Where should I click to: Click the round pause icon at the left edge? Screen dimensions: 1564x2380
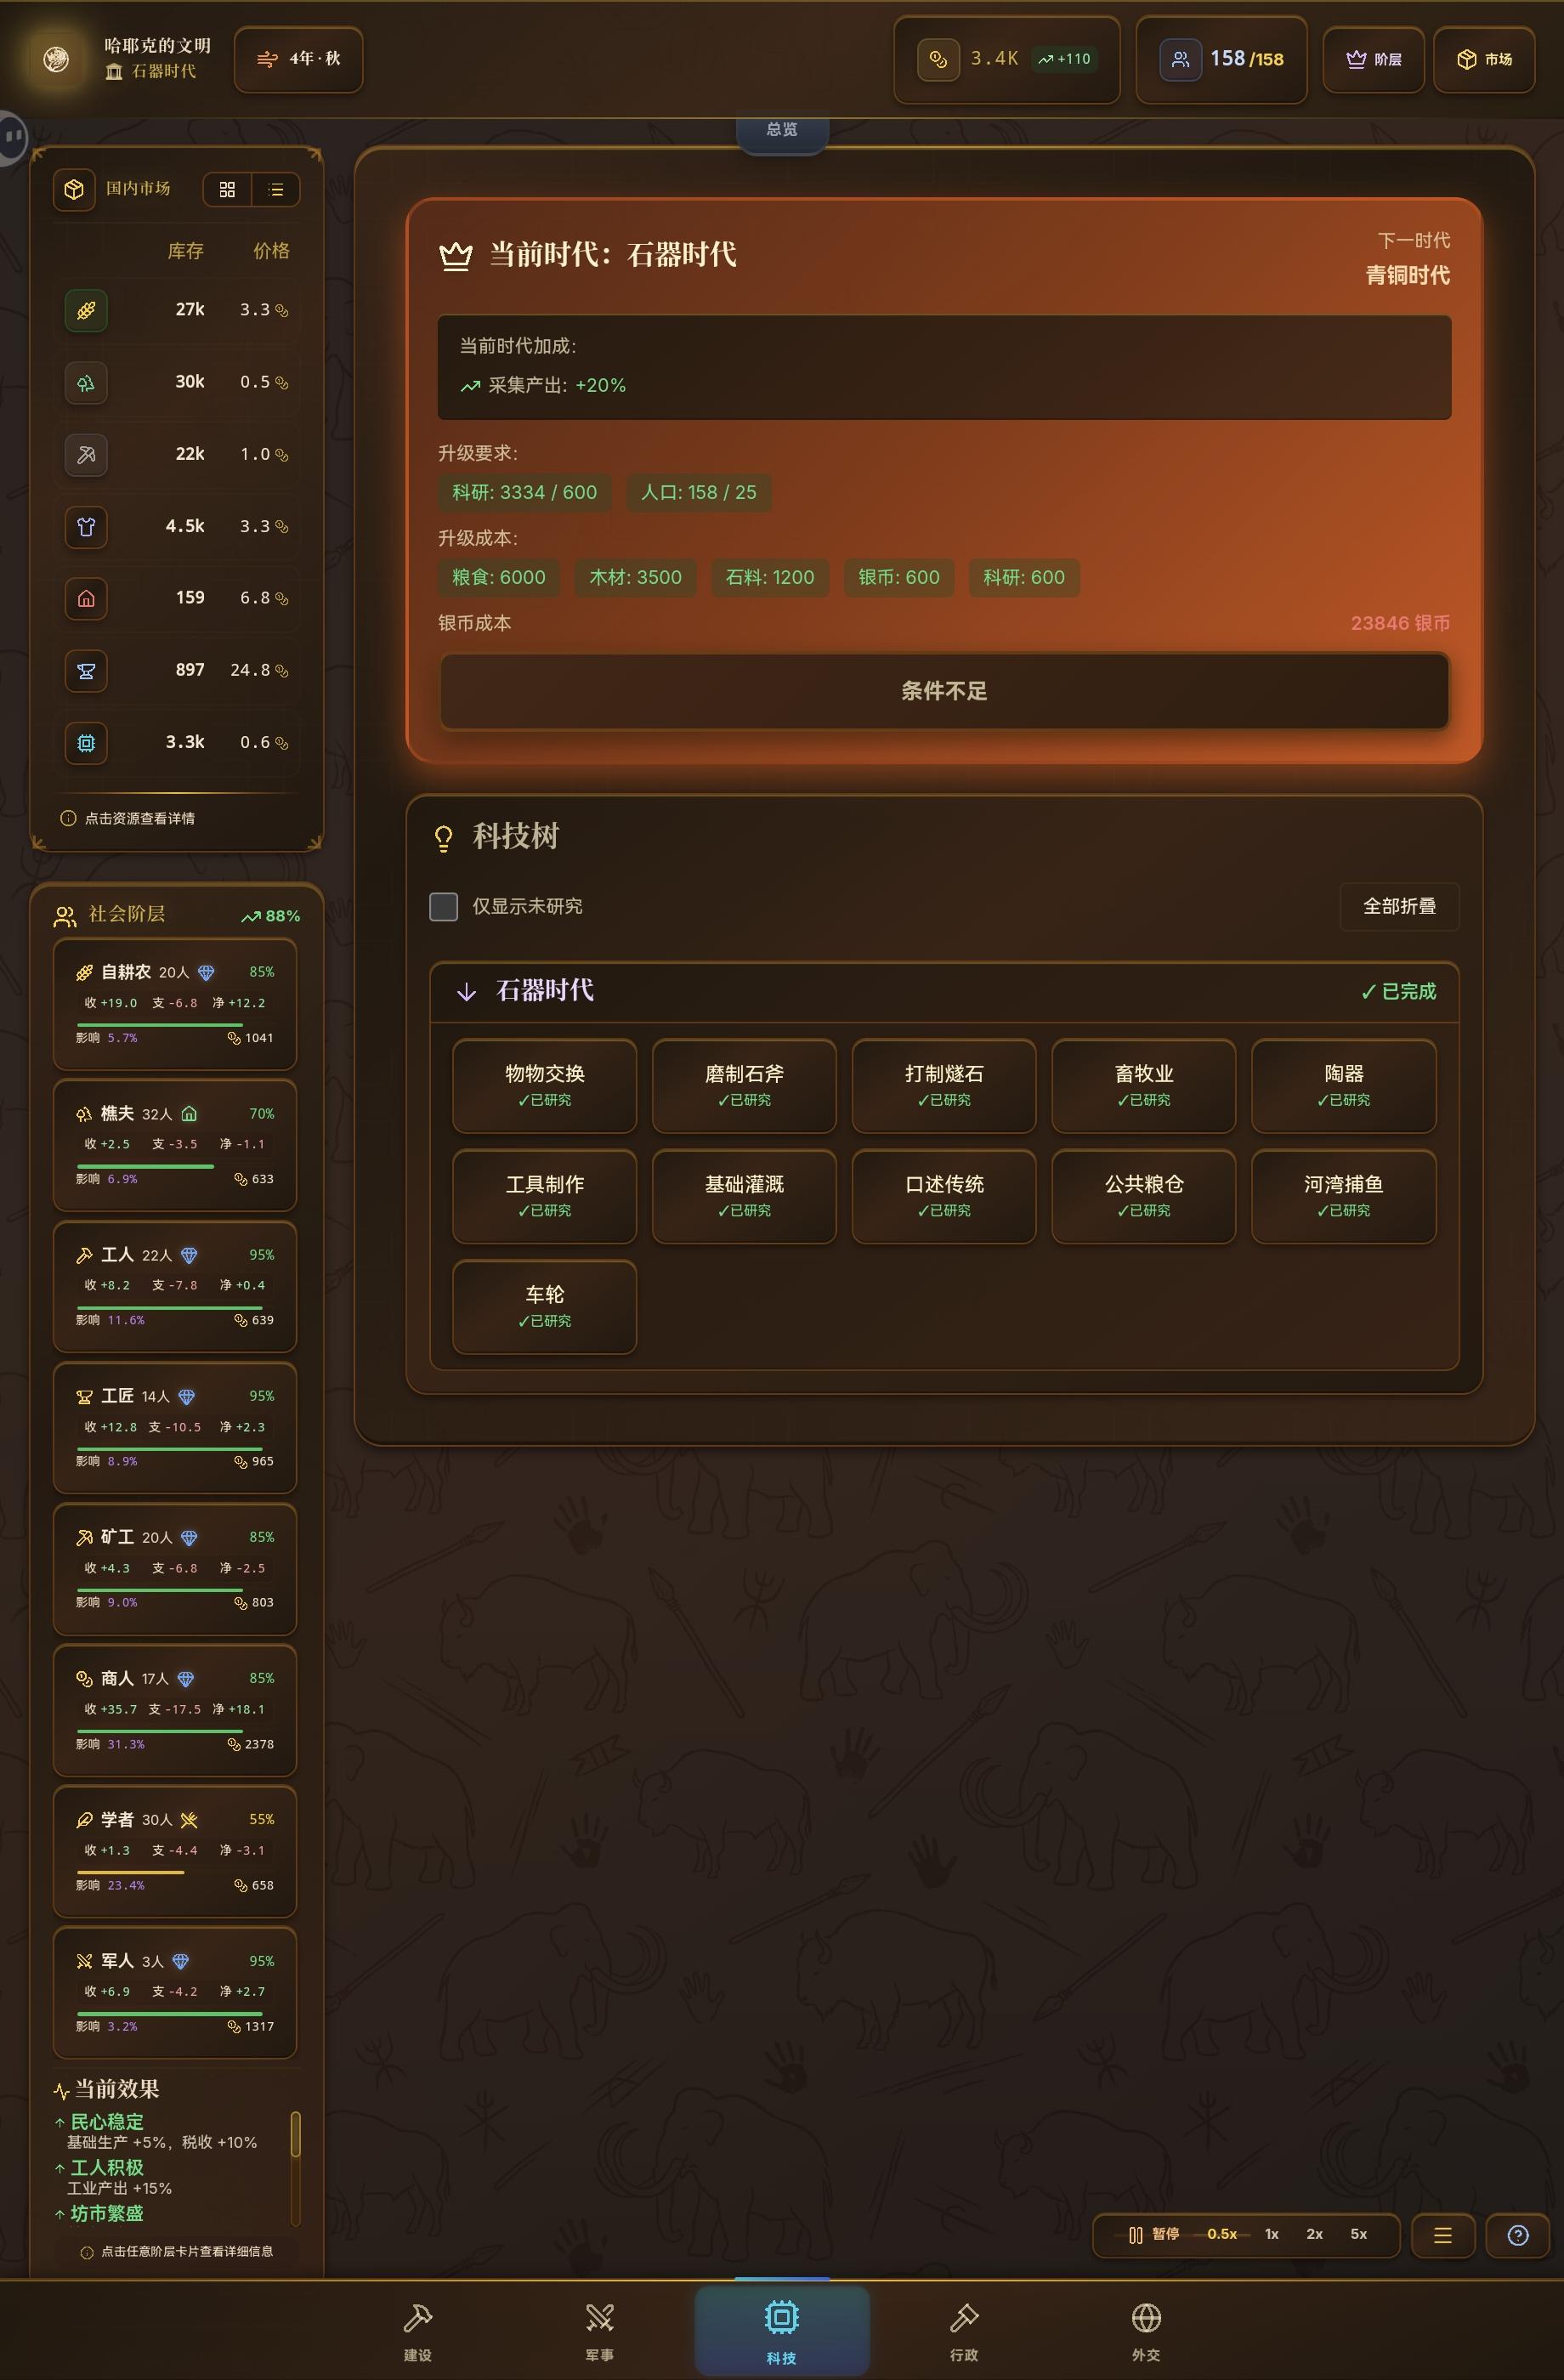pyautogui.click(x=12, y=136)
